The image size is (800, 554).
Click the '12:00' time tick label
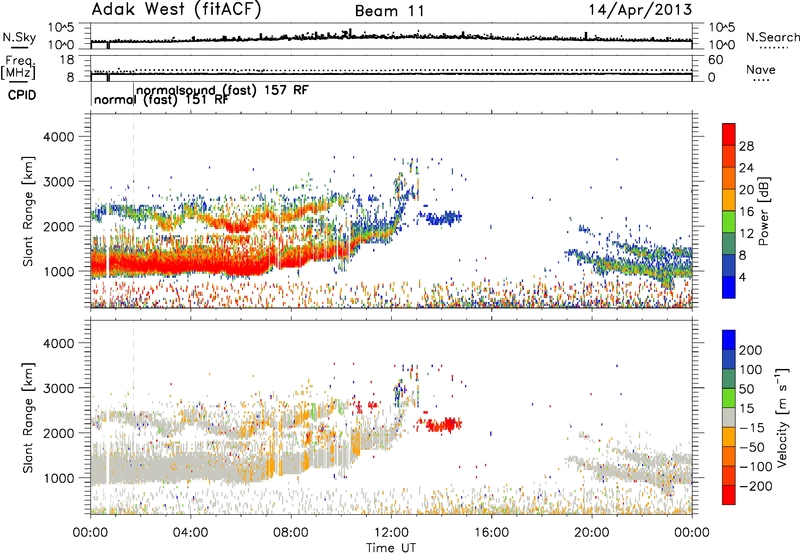pyautogui.click(x=391, y=533)
